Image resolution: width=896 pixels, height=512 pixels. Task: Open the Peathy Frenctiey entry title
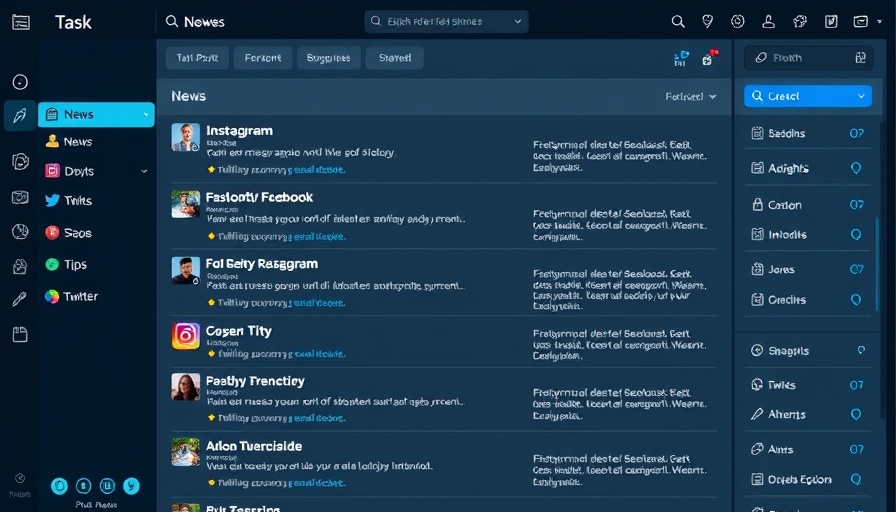[255, 381]
